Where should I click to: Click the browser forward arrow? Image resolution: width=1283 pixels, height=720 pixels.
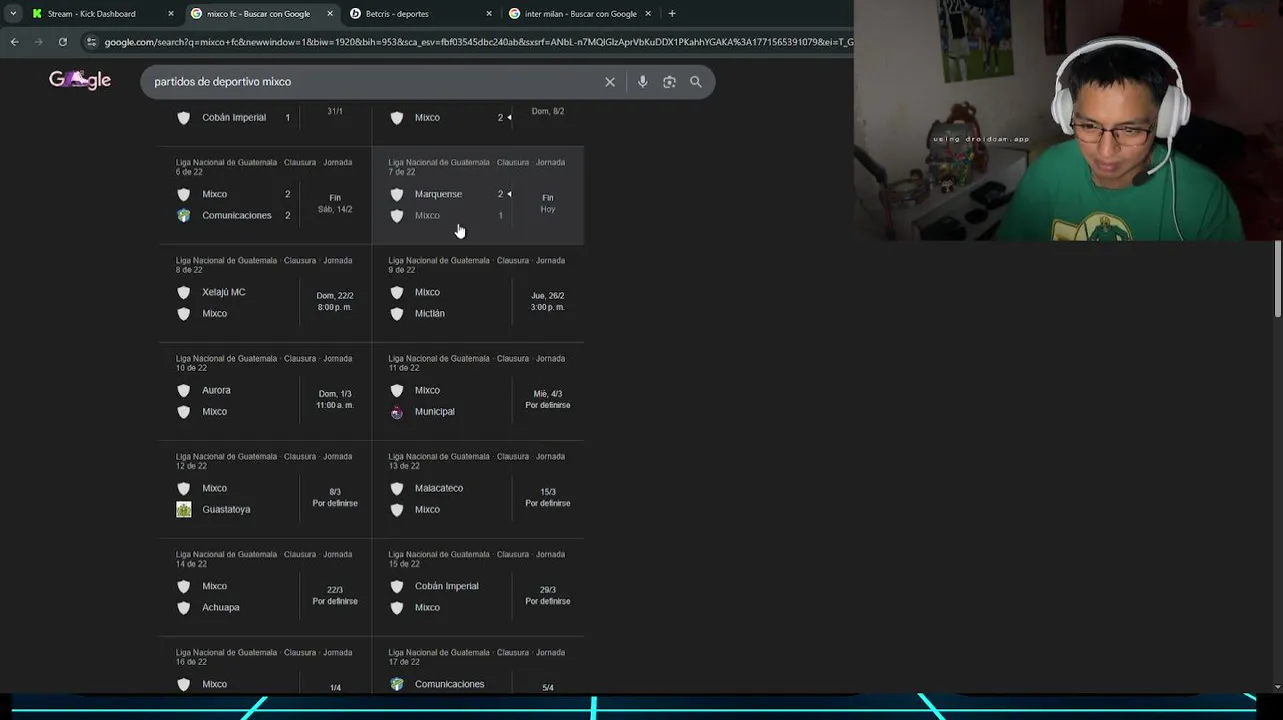click(38, 42)
